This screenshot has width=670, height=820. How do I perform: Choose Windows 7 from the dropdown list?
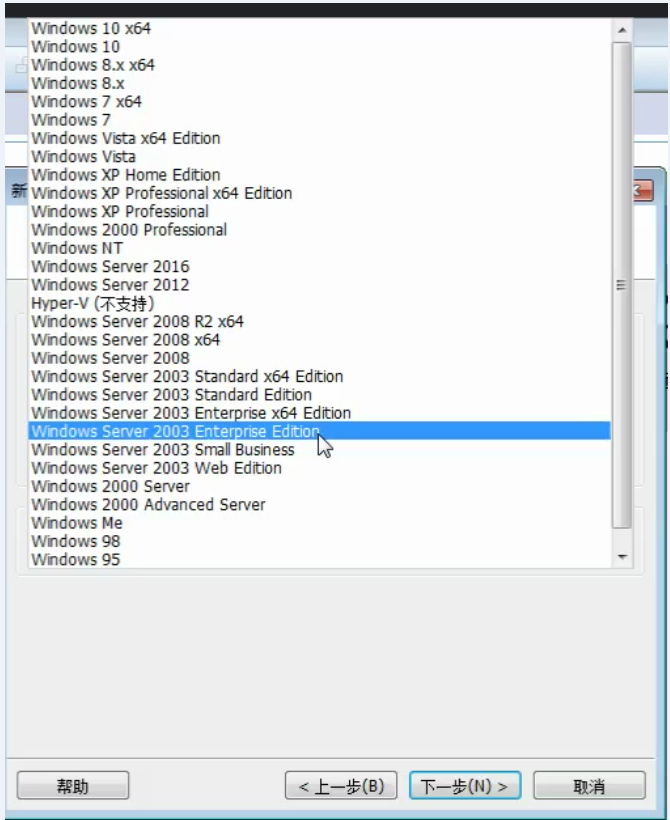click(x=319, y=120)
